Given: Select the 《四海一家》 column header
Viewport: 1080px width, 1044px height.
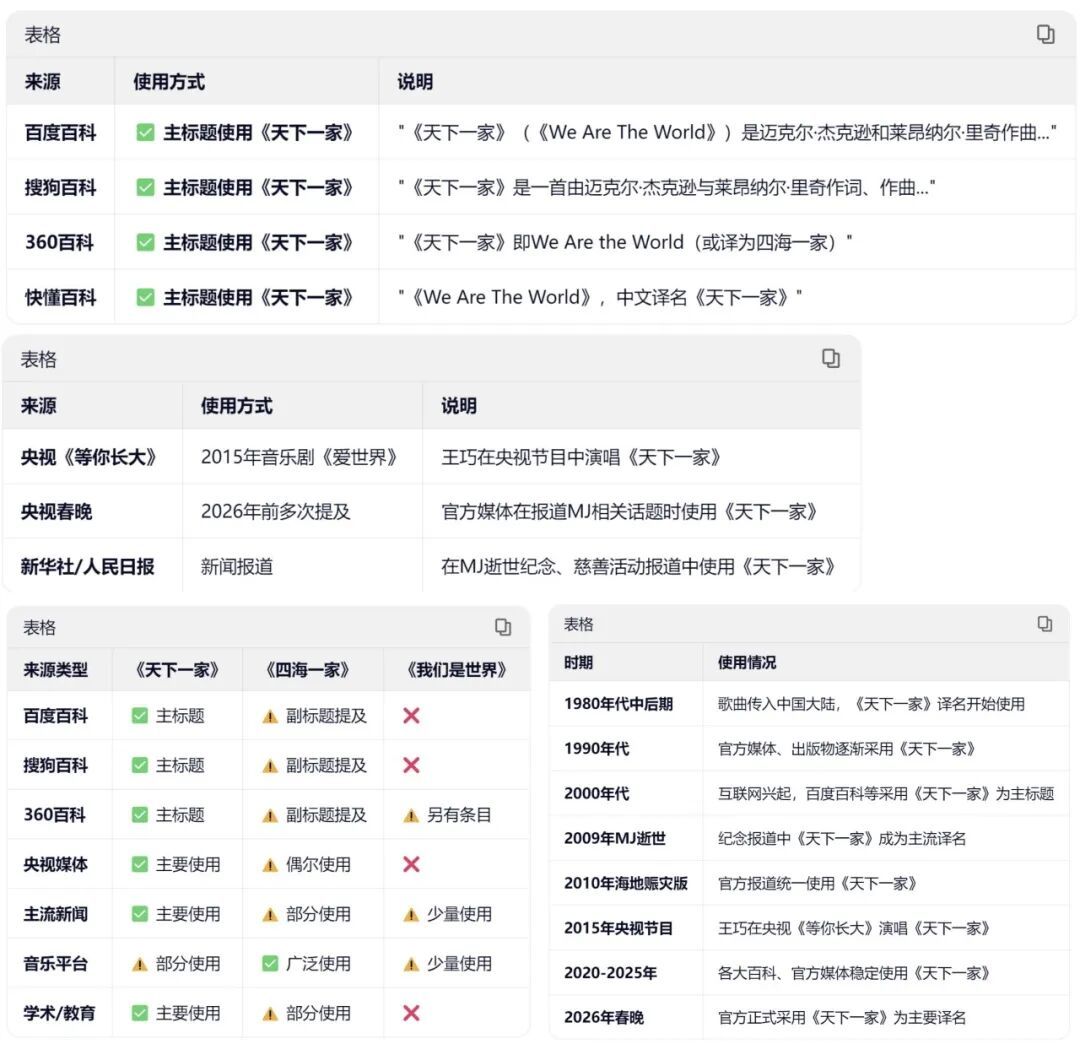Looking at the screenshot, I should tap(307, 669).
